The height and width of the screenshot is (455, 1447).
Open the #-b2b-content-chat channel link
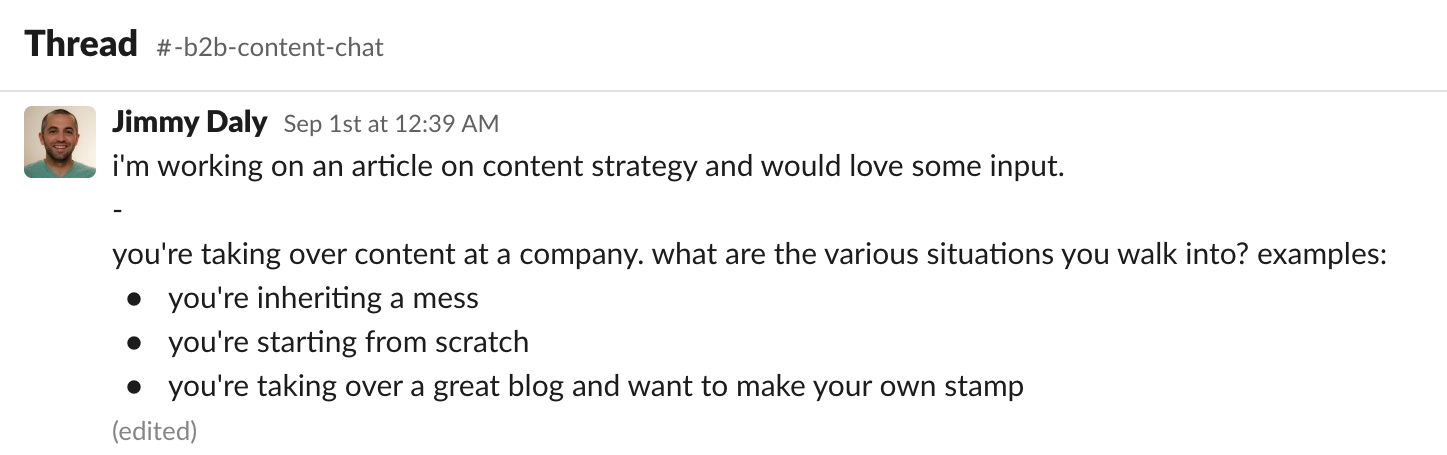point(270,47)
